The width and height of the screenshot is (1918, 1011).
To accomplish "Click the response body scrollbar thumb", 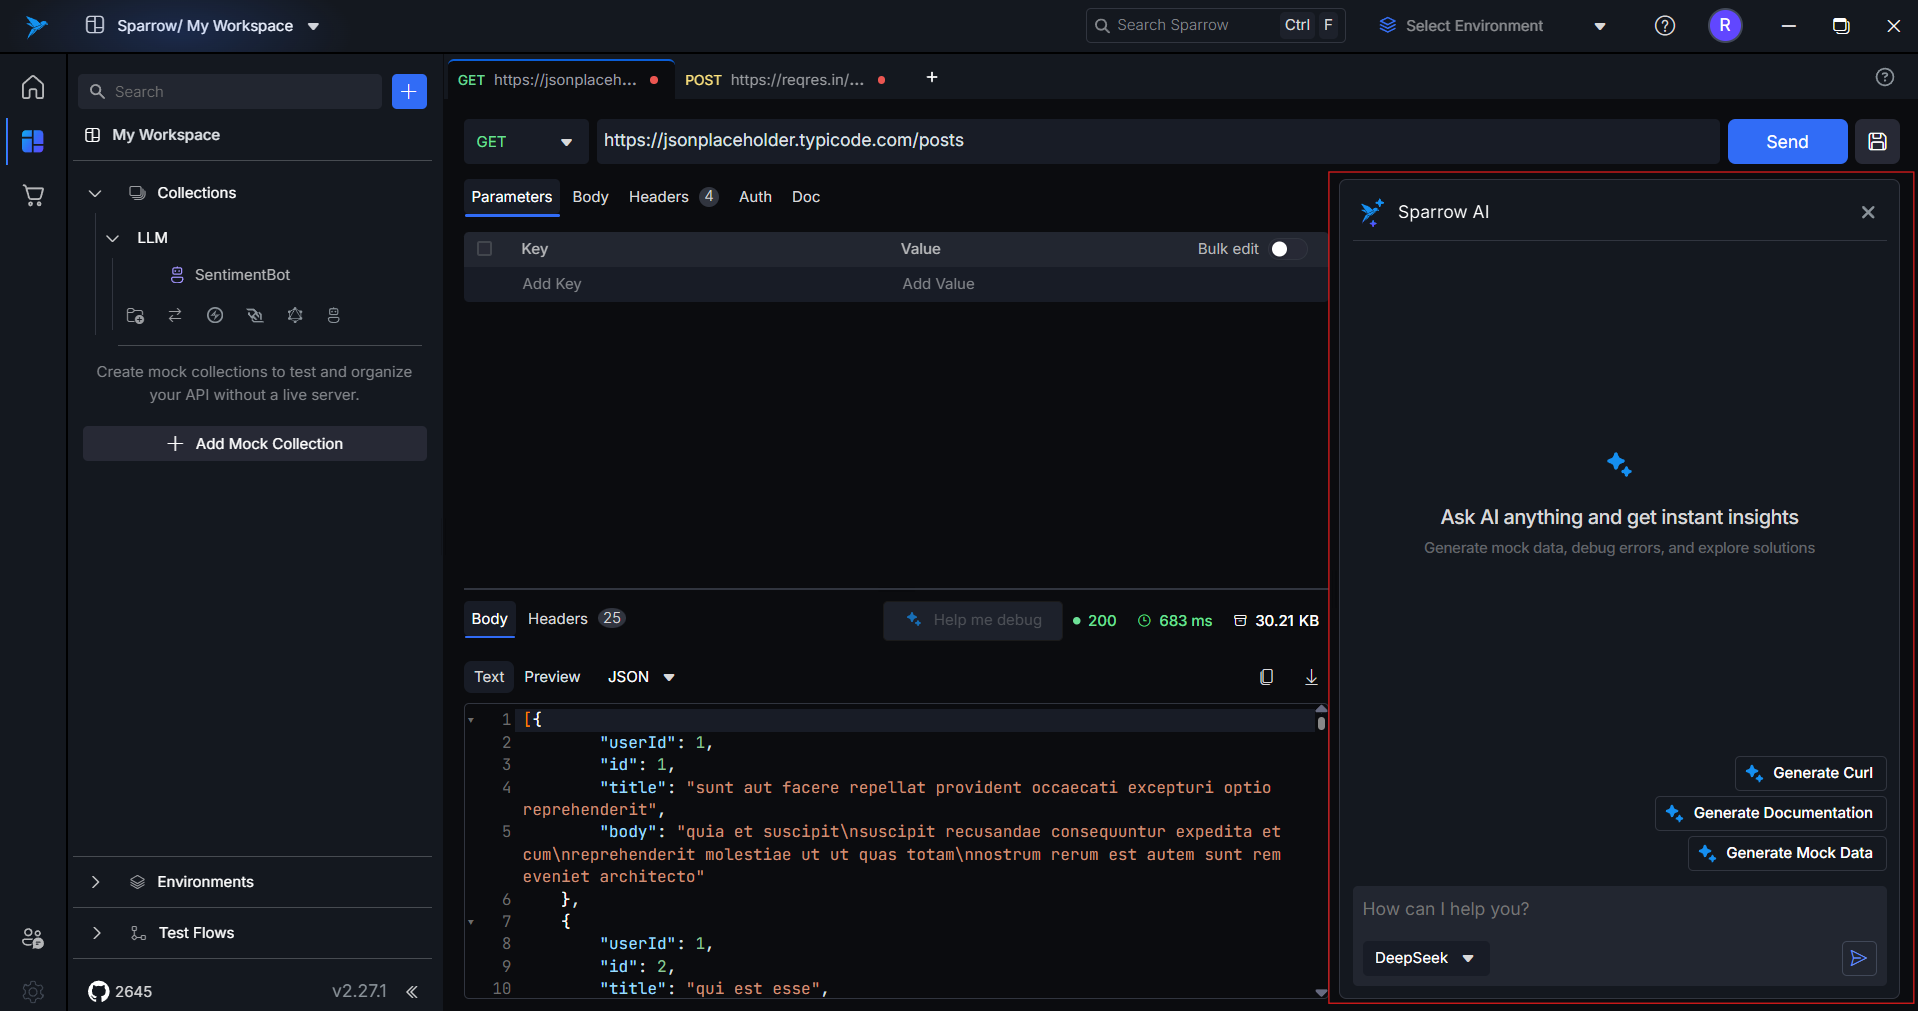I will tap(1321, 723).
